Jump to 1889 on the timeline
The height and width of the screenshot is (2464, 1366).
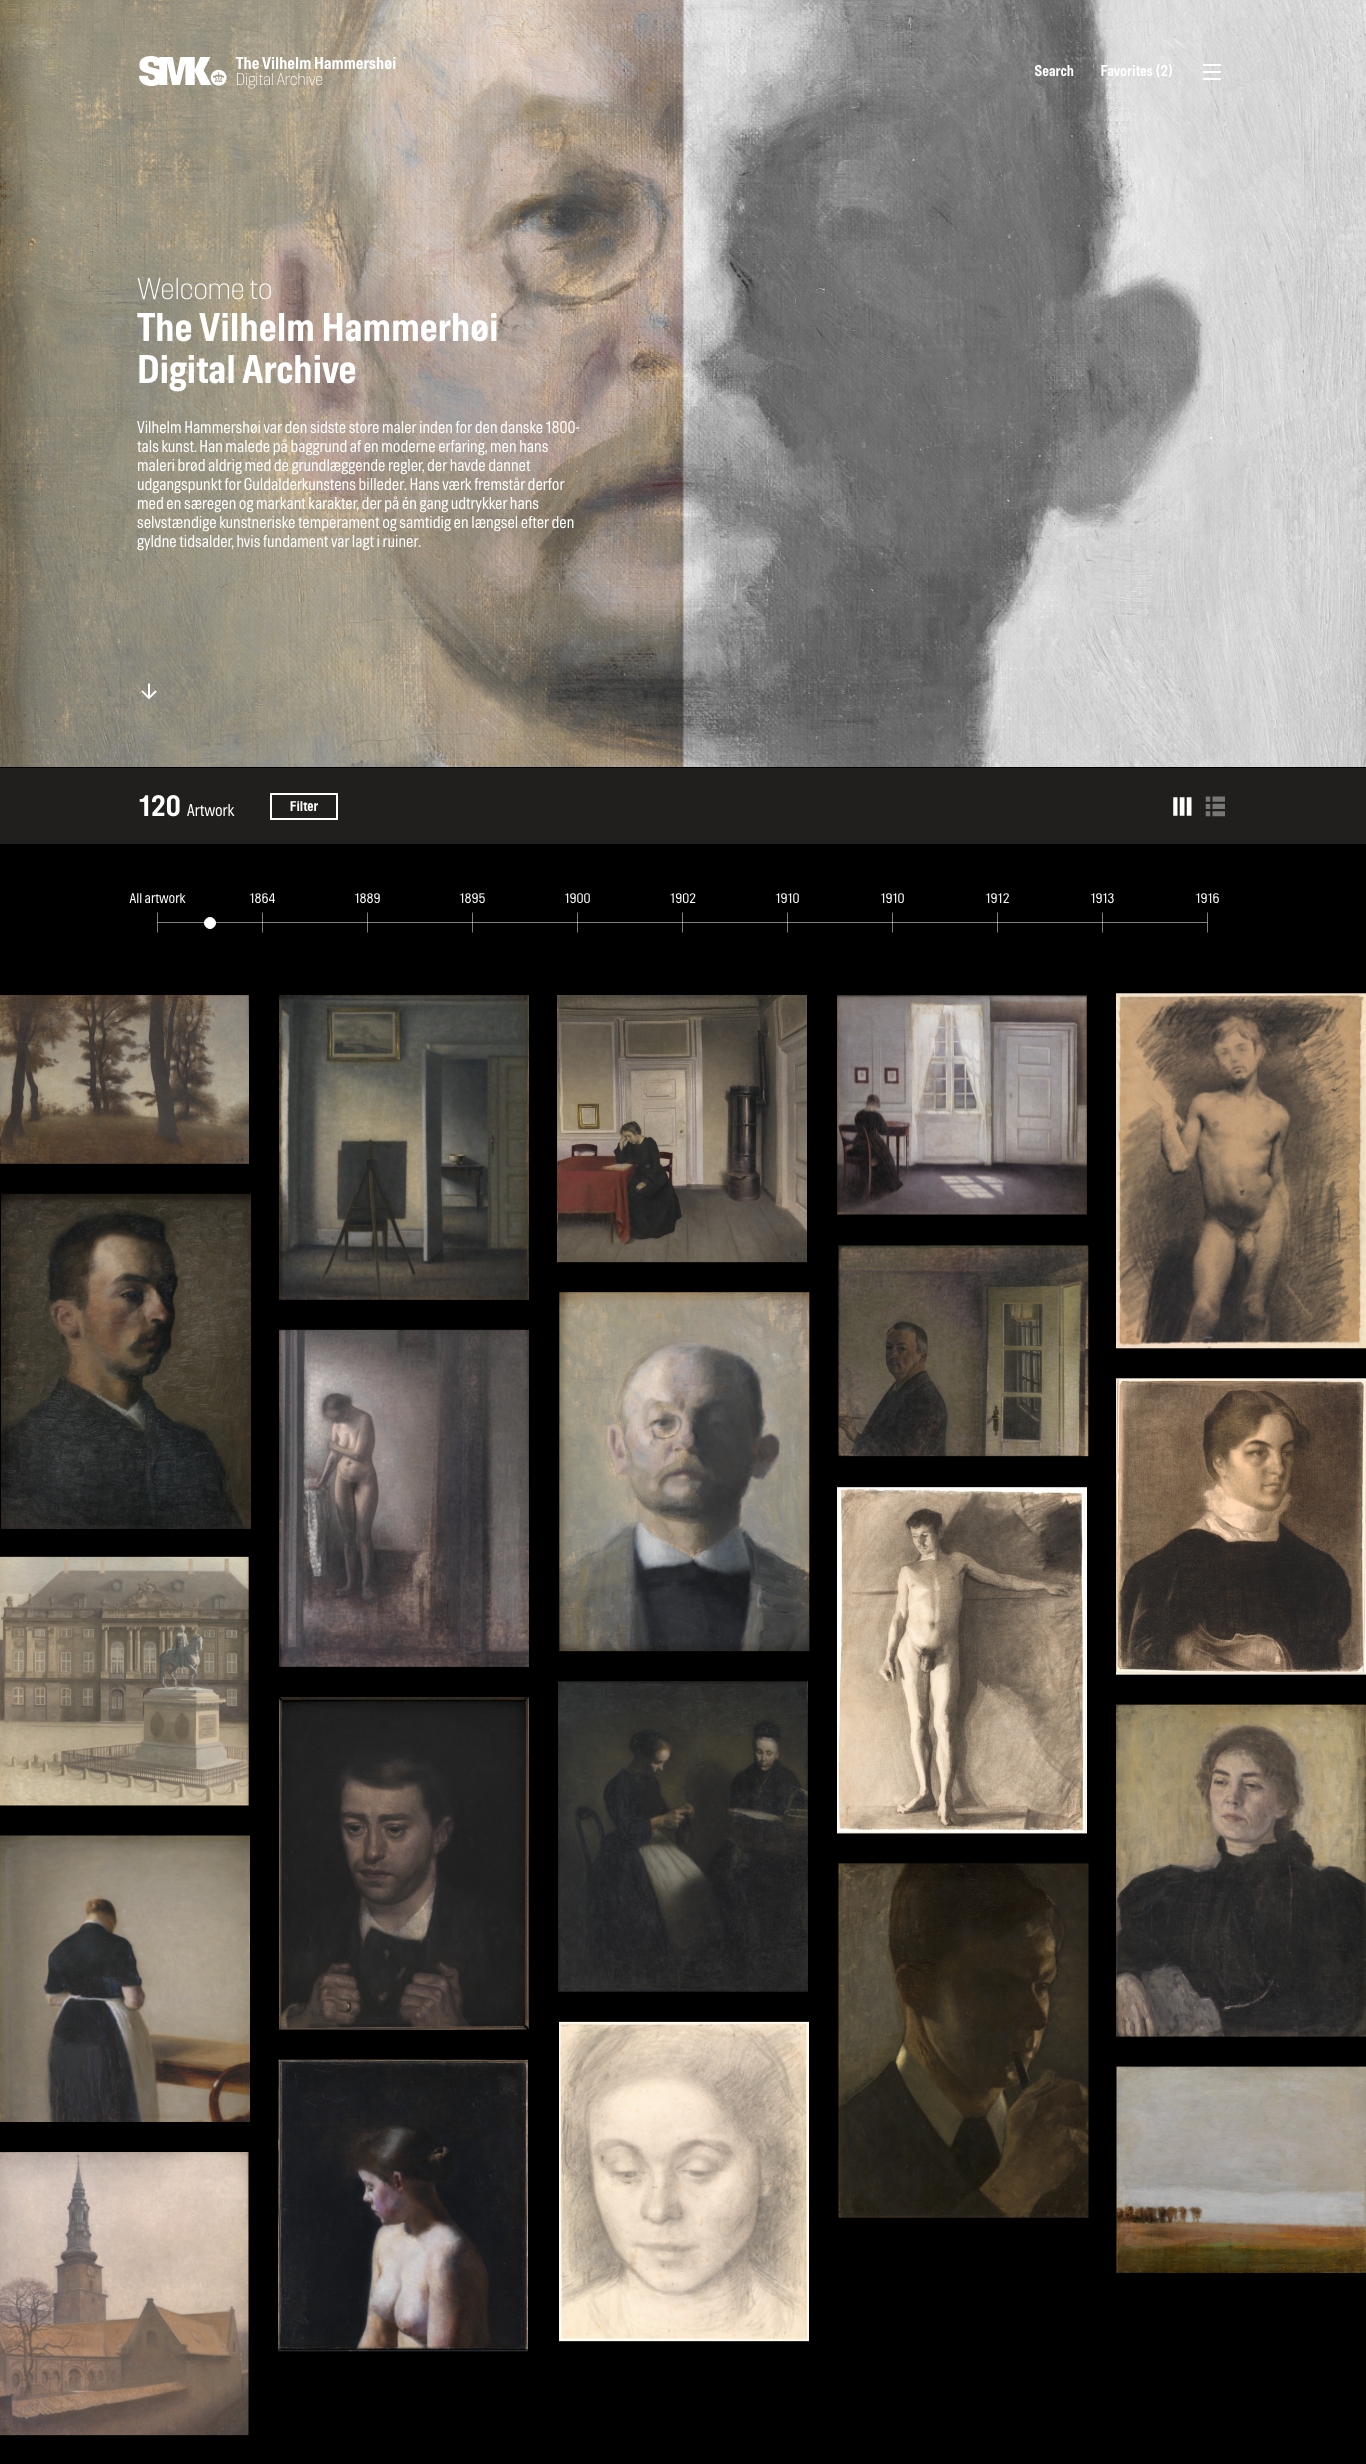367,898
